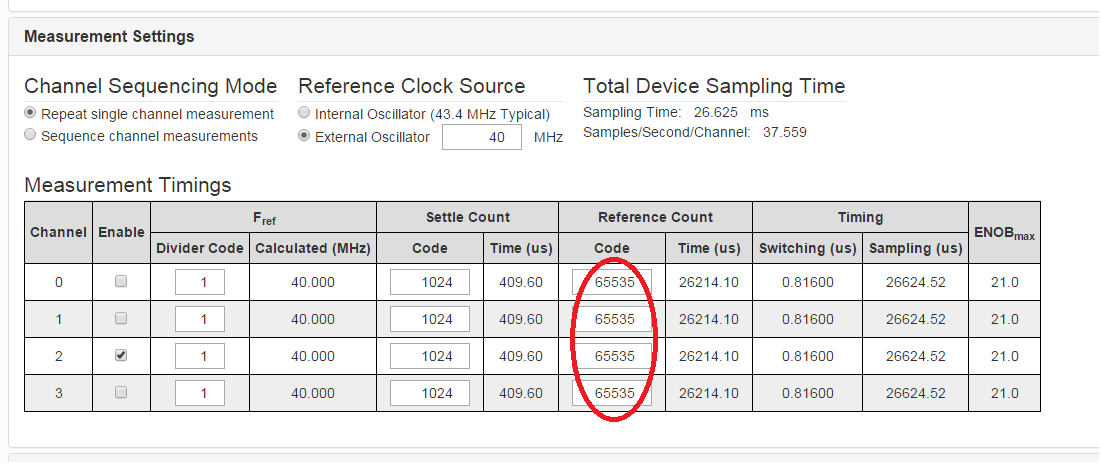The height and width of the screenshot is (473, 1101).
Task: Click channel 0 Reference Count code field
Action: [612, 282]
